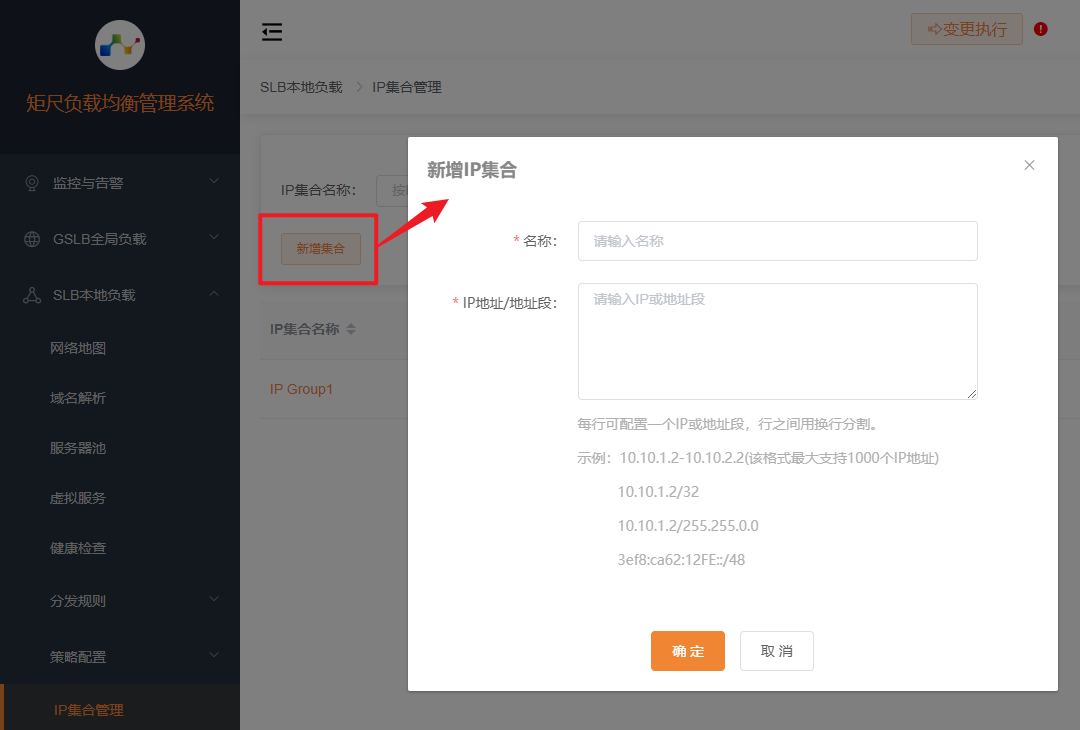Click the 矩尺负载均衡管理系统 logo icon
Image resolution: width=1080 pixels, height=730 pixels.
point(120,45)
